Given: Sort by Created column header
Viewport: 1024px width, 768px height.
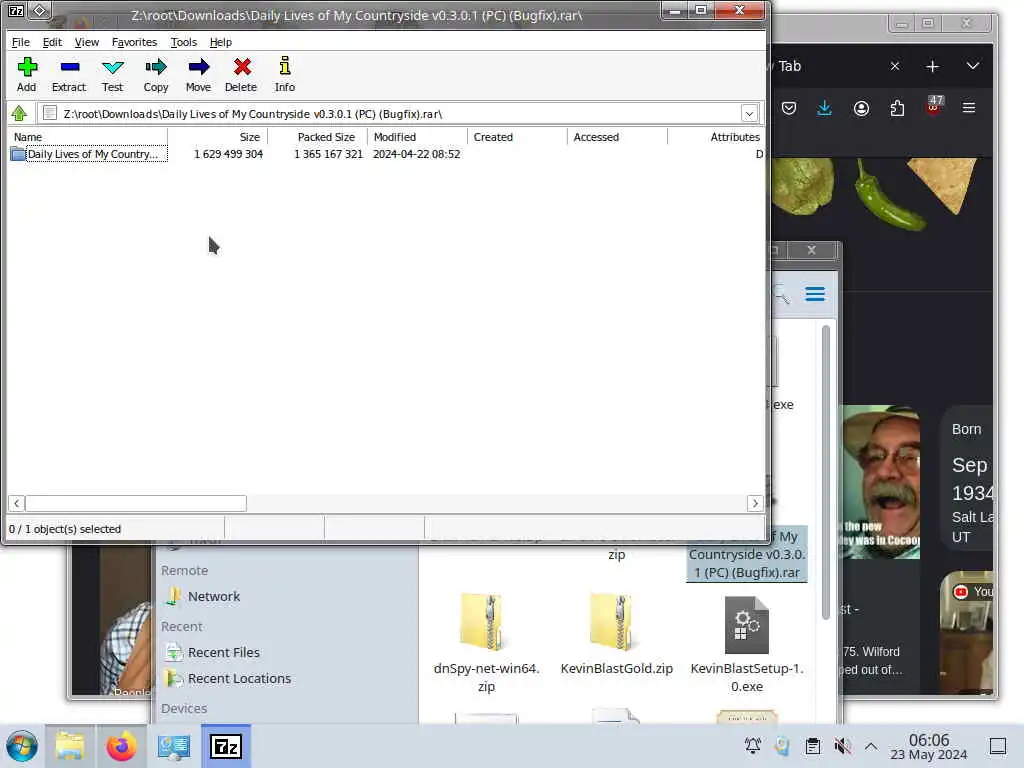Looking at the screenshot, I should click(517, 137).
